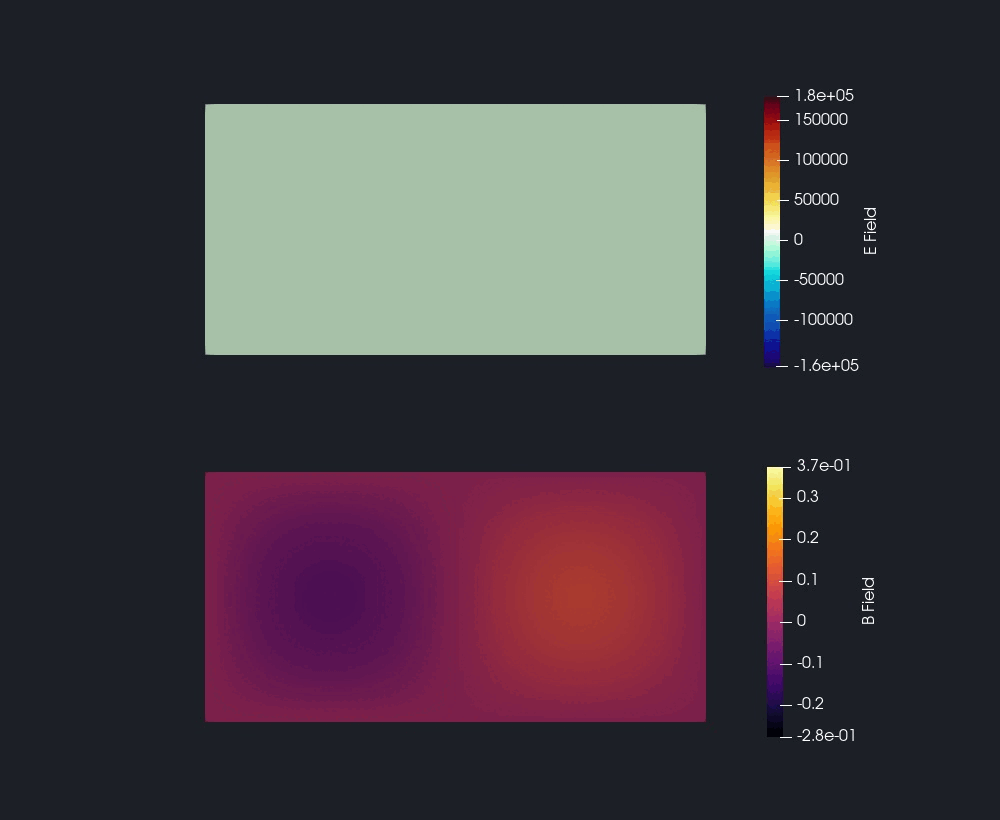Click the 'E Field' legend title
Image resolution: width=1000 pixels, height=820 pixels.
(870, 231)
